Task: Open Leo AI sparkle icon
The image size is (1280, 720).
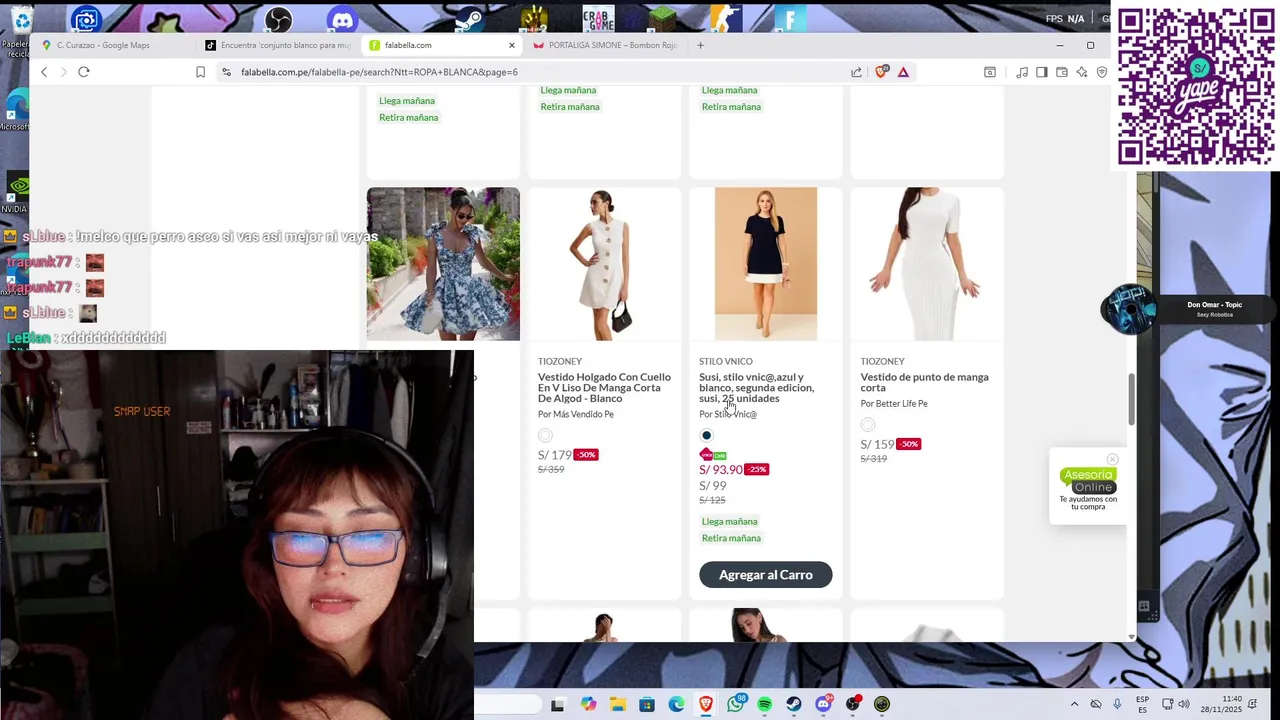Action: pyautogui.click(x=1082, y=72)
